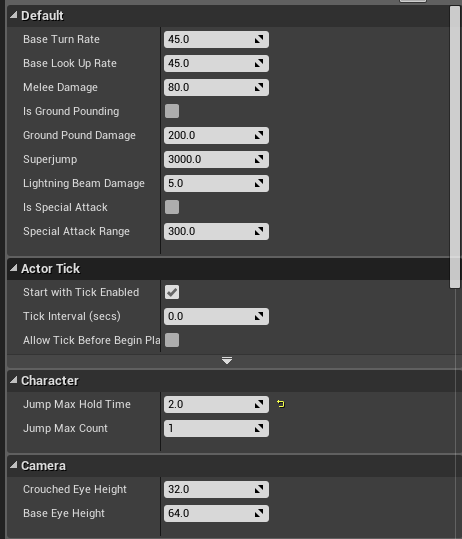Click the Ground Pound Damage value field
Screen dimensions: 462x539
click(x=216, y=135)
